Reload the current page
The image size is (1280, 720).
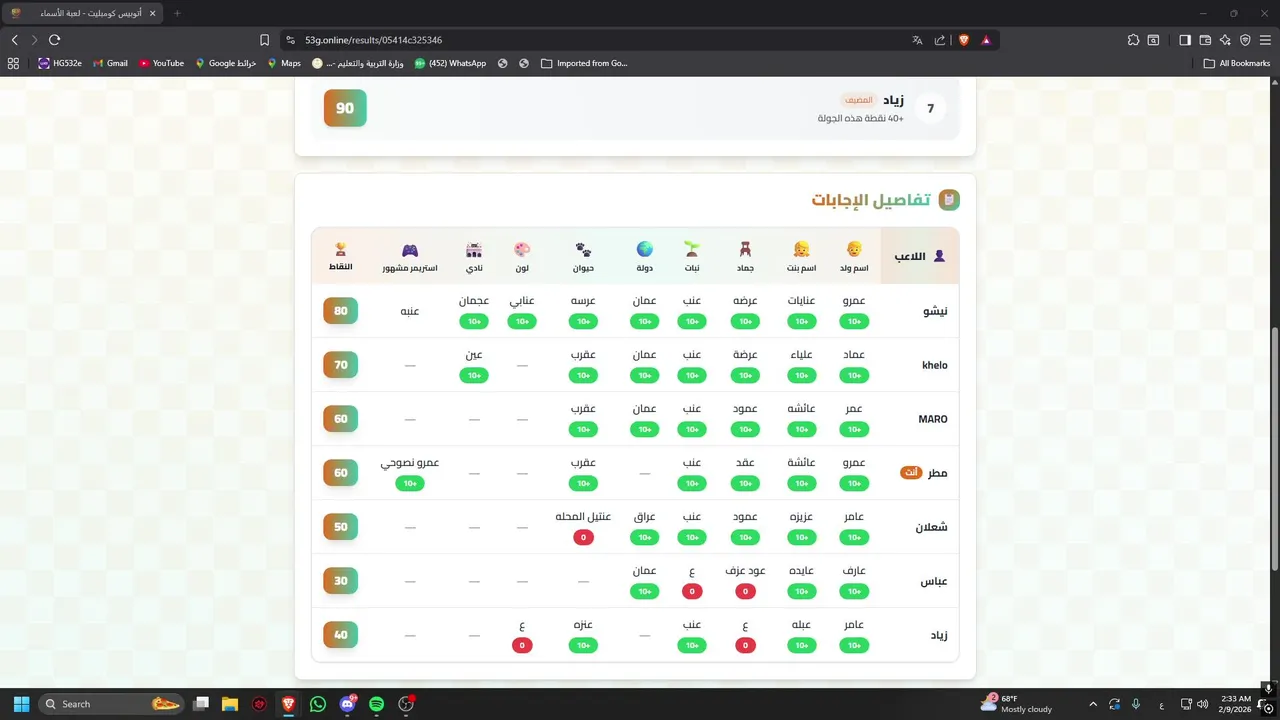[54, 40]
